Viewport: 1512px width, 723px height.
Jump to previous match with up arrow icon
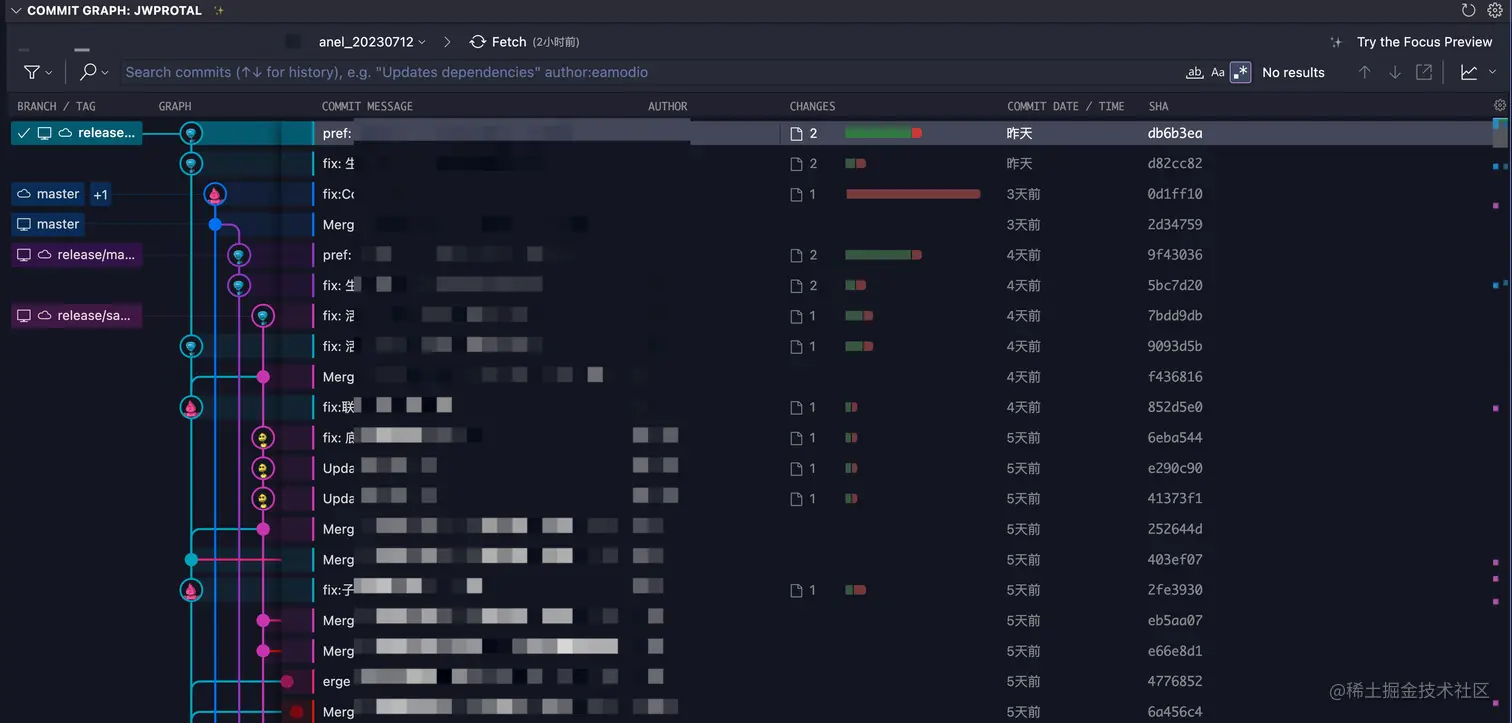click(1364, 72)
